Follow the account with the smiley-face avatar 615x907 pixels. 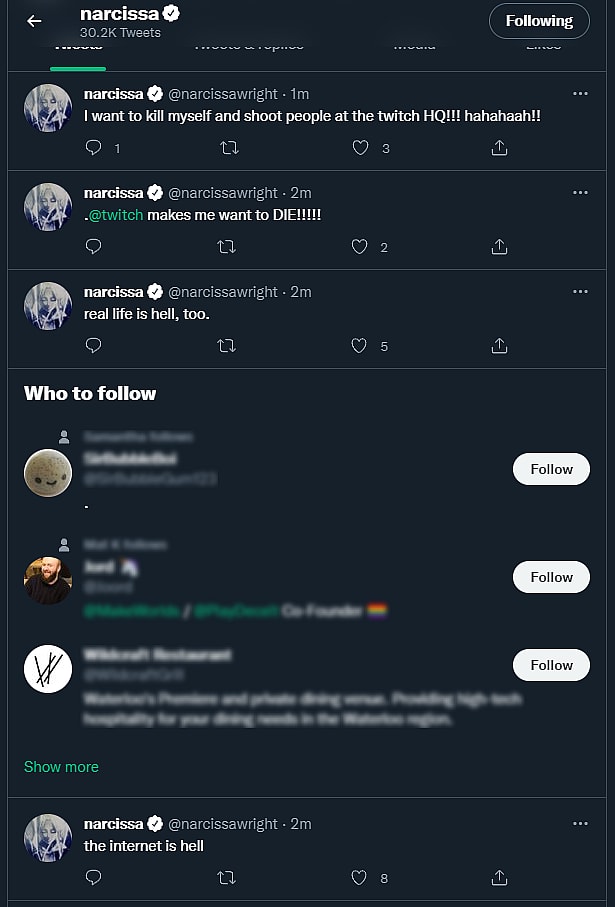pyautogui.click(x=551, y=469)
